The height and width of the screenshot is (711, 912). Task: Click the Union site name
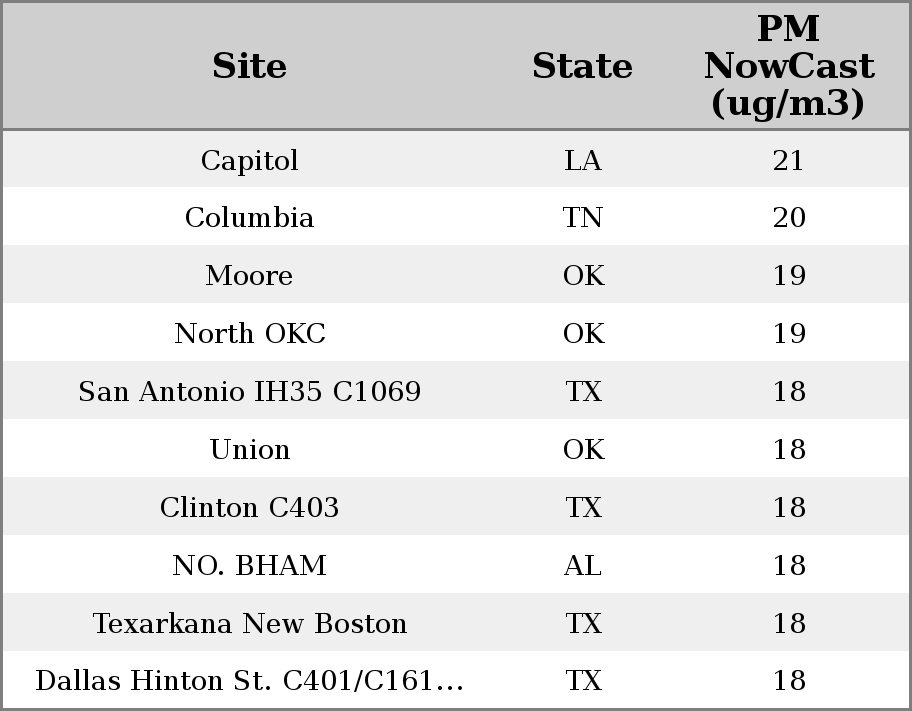[x=249, y=450]
